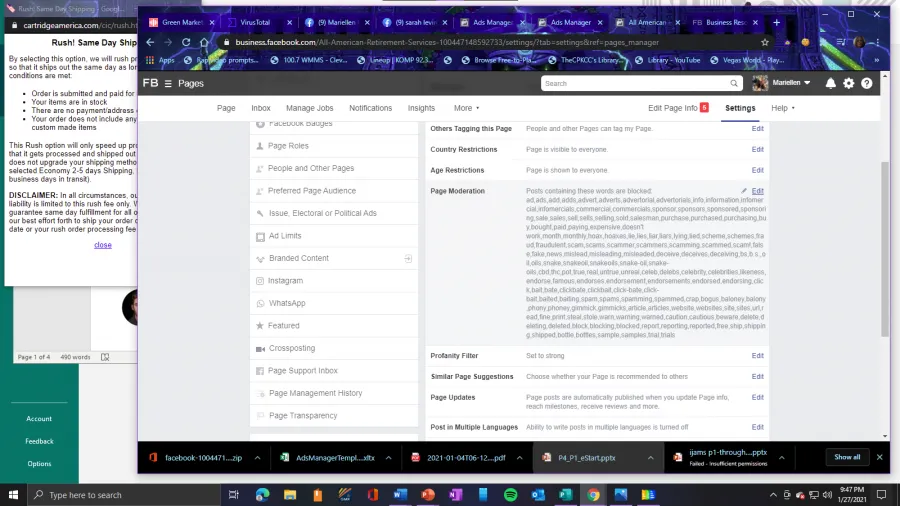
Task: Expand options for P4_P1_eStart.pptx download
Action: click(650, 458)
